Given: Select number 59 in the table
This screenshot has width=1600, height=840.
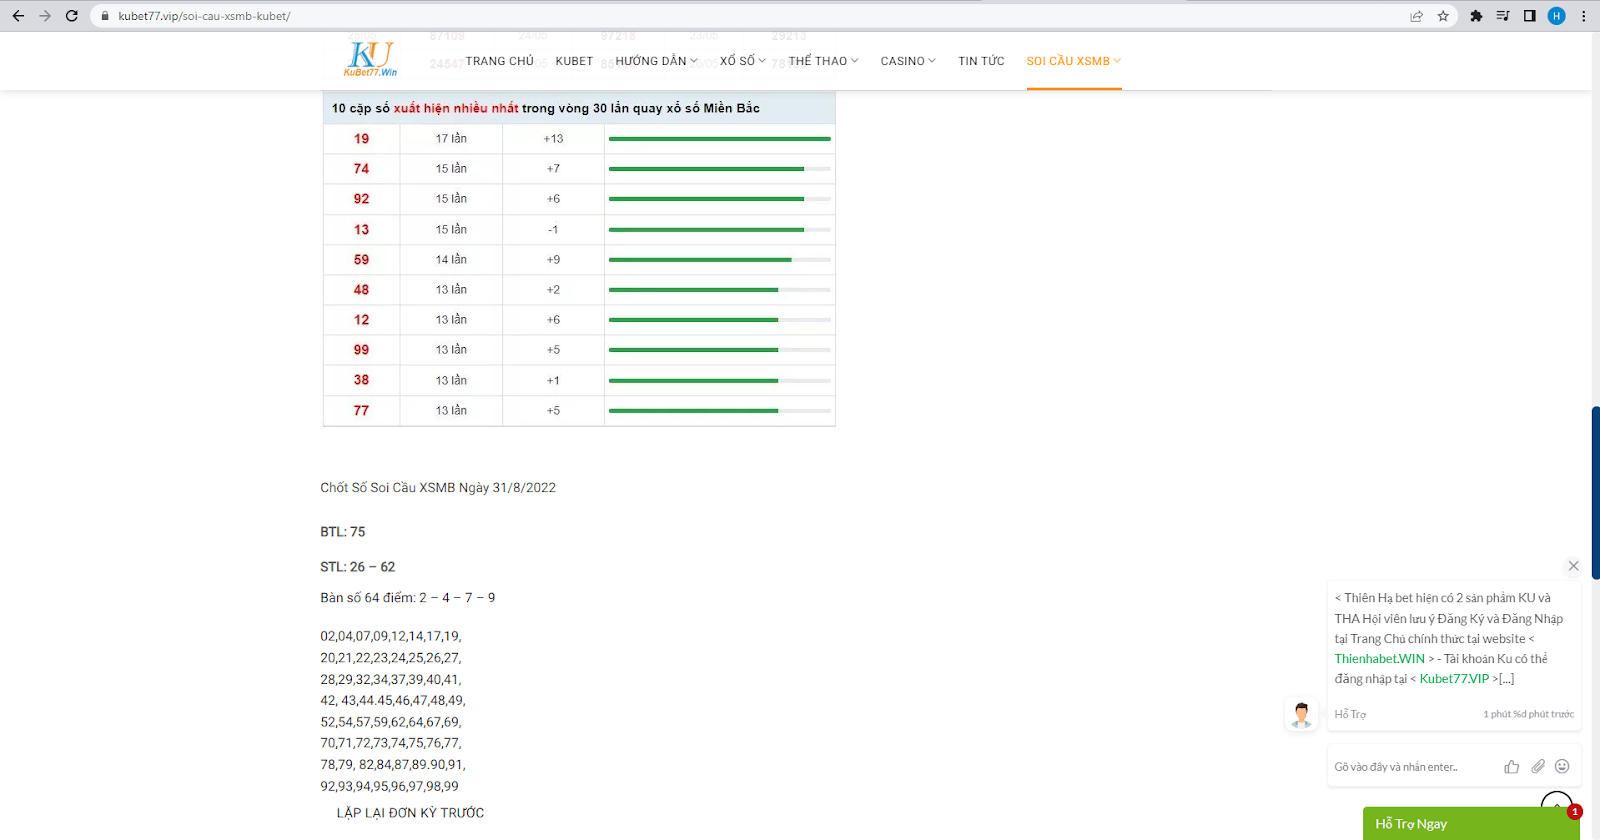Looking at the screenshot, I should tap(361, 260).
